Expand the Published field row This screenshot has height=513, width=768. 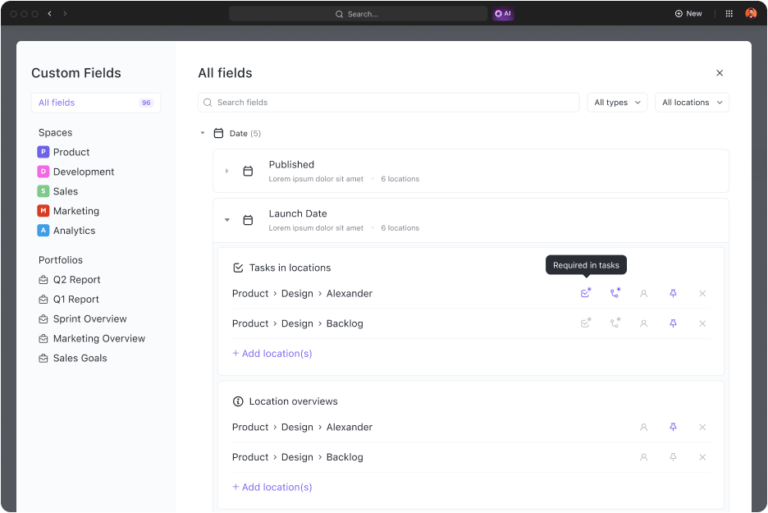(227, 171)
